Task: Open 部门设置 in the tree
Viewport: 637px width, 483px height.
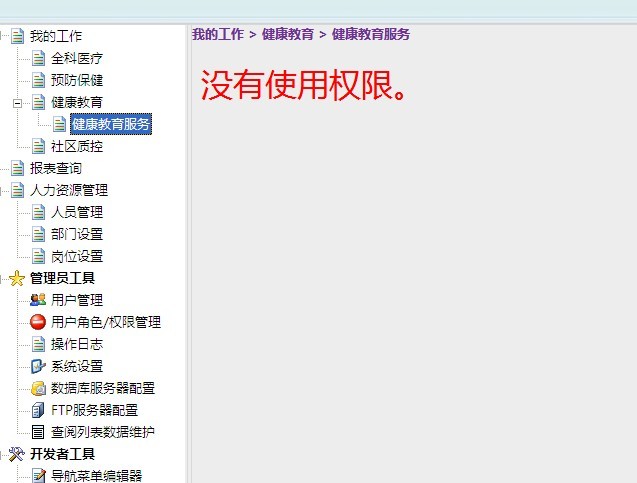Action: (x=77, y=234)
